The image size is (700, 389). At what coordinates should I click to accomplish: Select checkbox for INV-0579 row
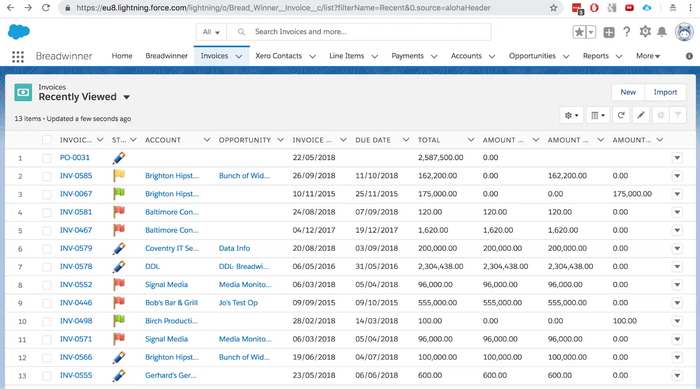pyautogui.click(x=46, y=249)
